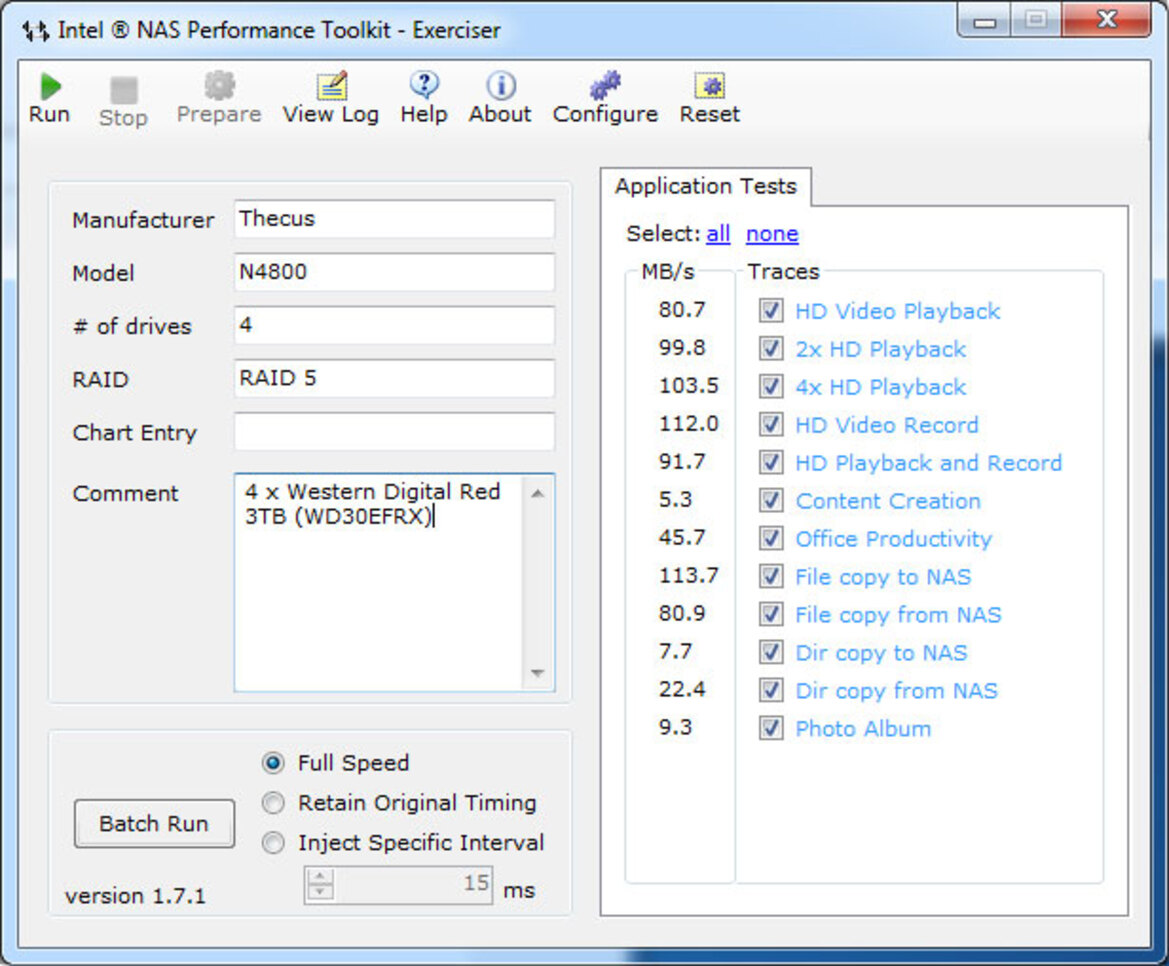Click the green Run icon
The image size is (1169, 966).
pos(50,86)
